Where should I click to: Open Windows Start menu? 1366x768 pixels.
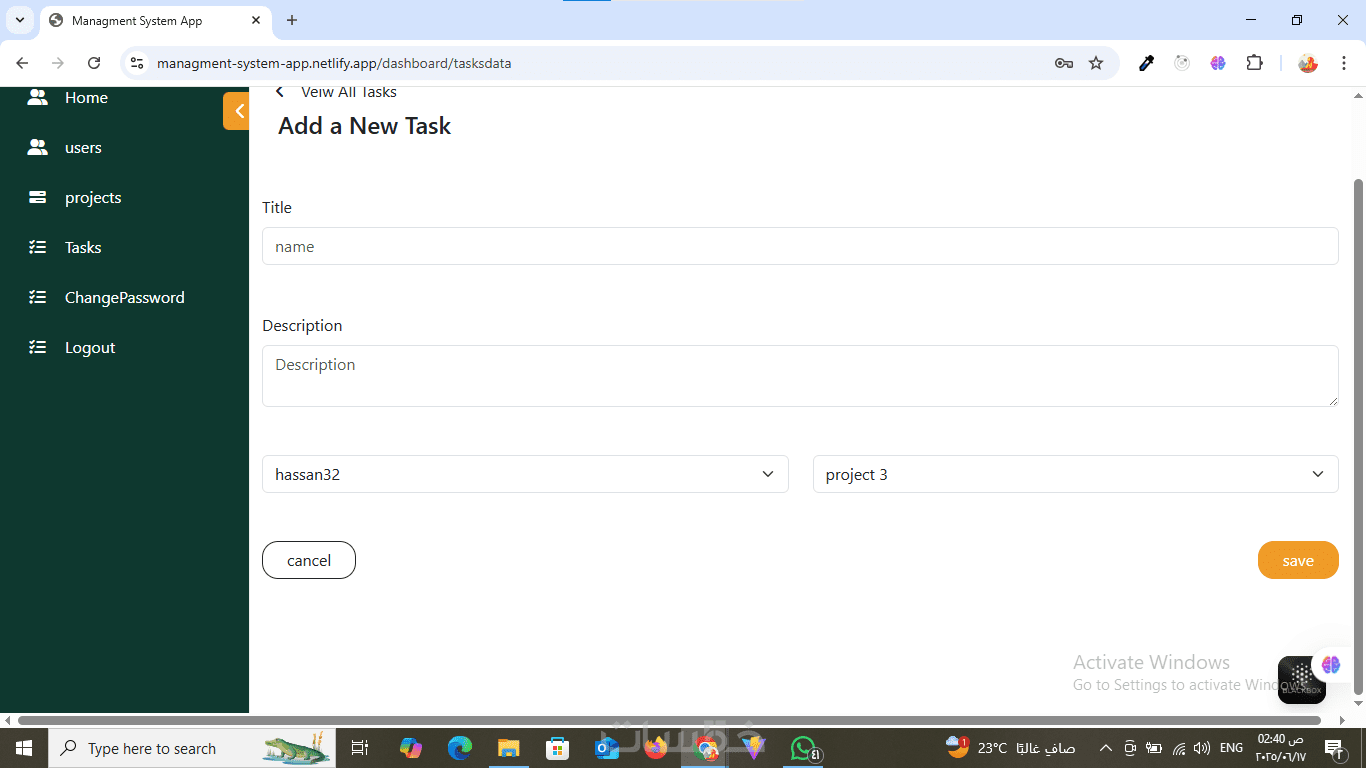tap(24, 748)
